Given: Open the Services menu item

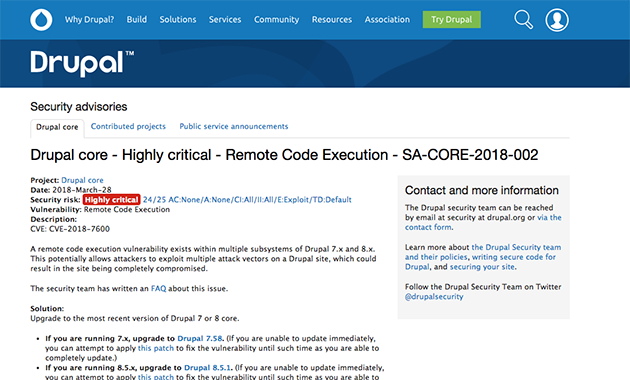Looking at the screenshot, I should [225, 19].
